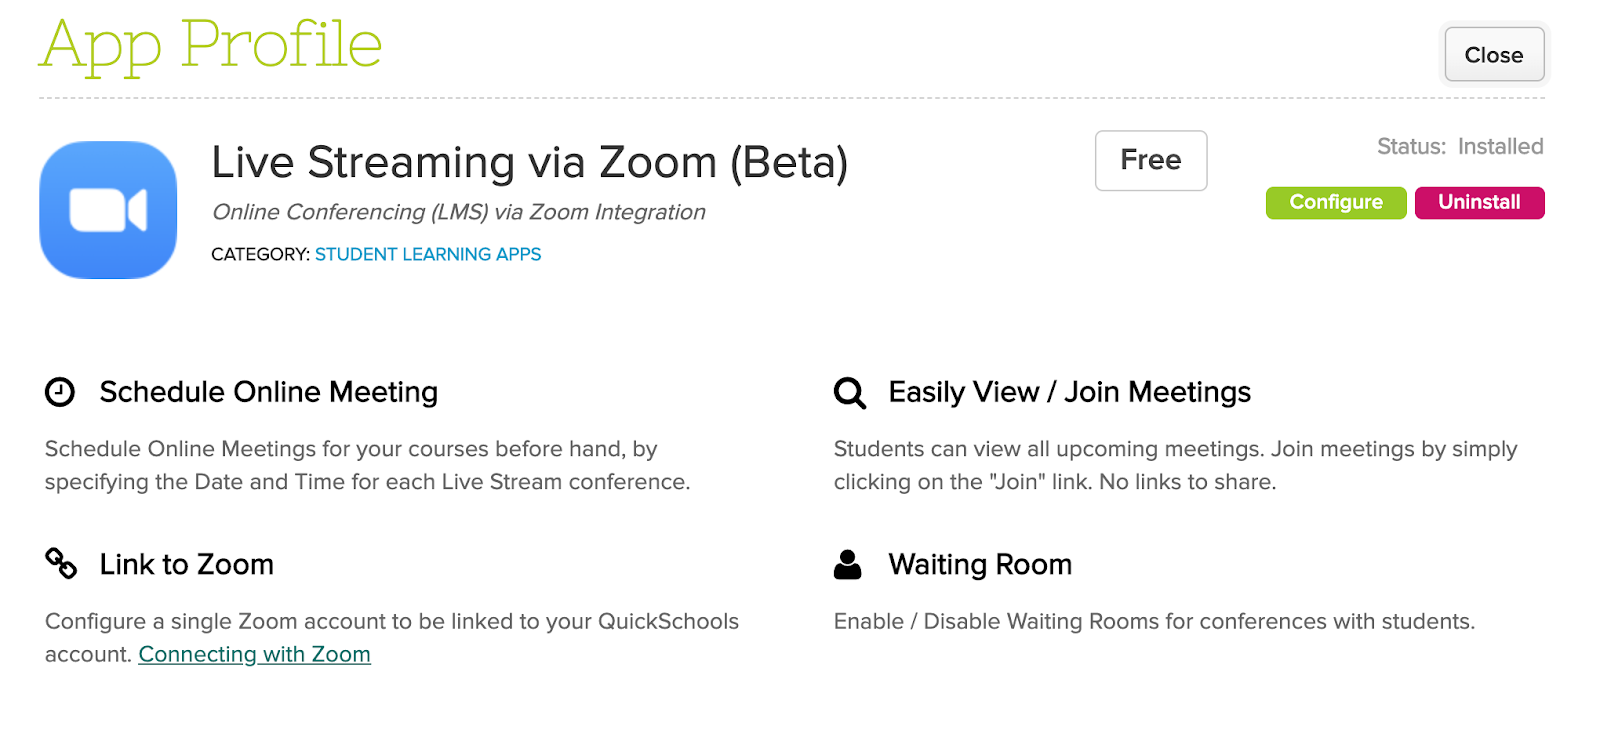
Task: Click the Schedule Online Meeting heading
Action: click(268, 392)
